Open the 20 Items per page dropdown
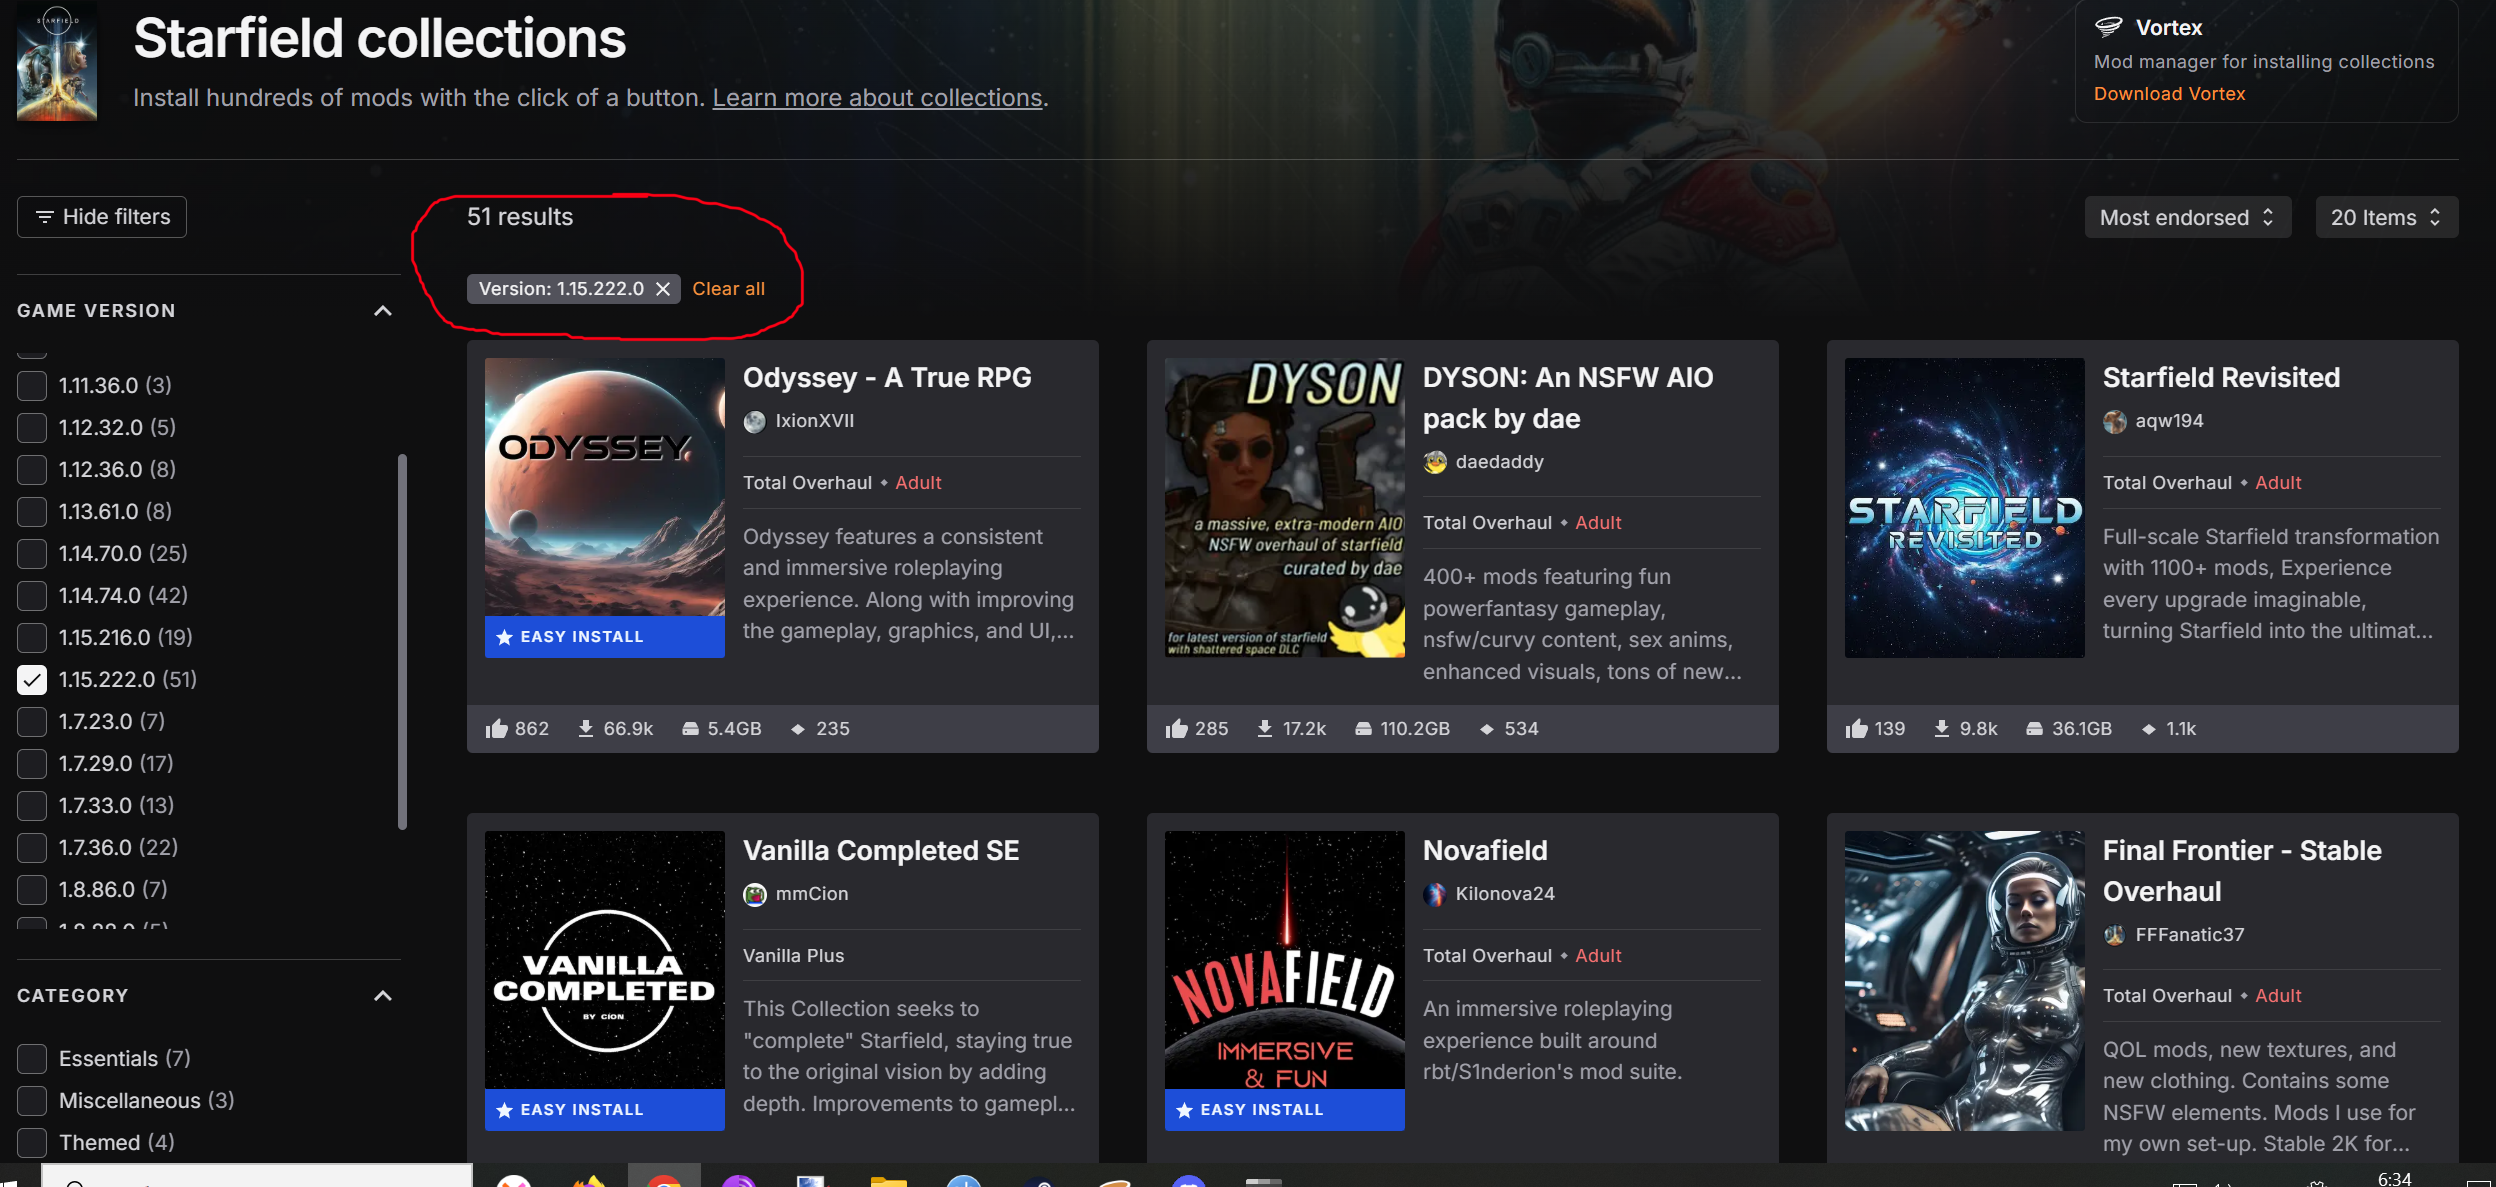Screen dimensions: 2496x1187 [2385, 217]
